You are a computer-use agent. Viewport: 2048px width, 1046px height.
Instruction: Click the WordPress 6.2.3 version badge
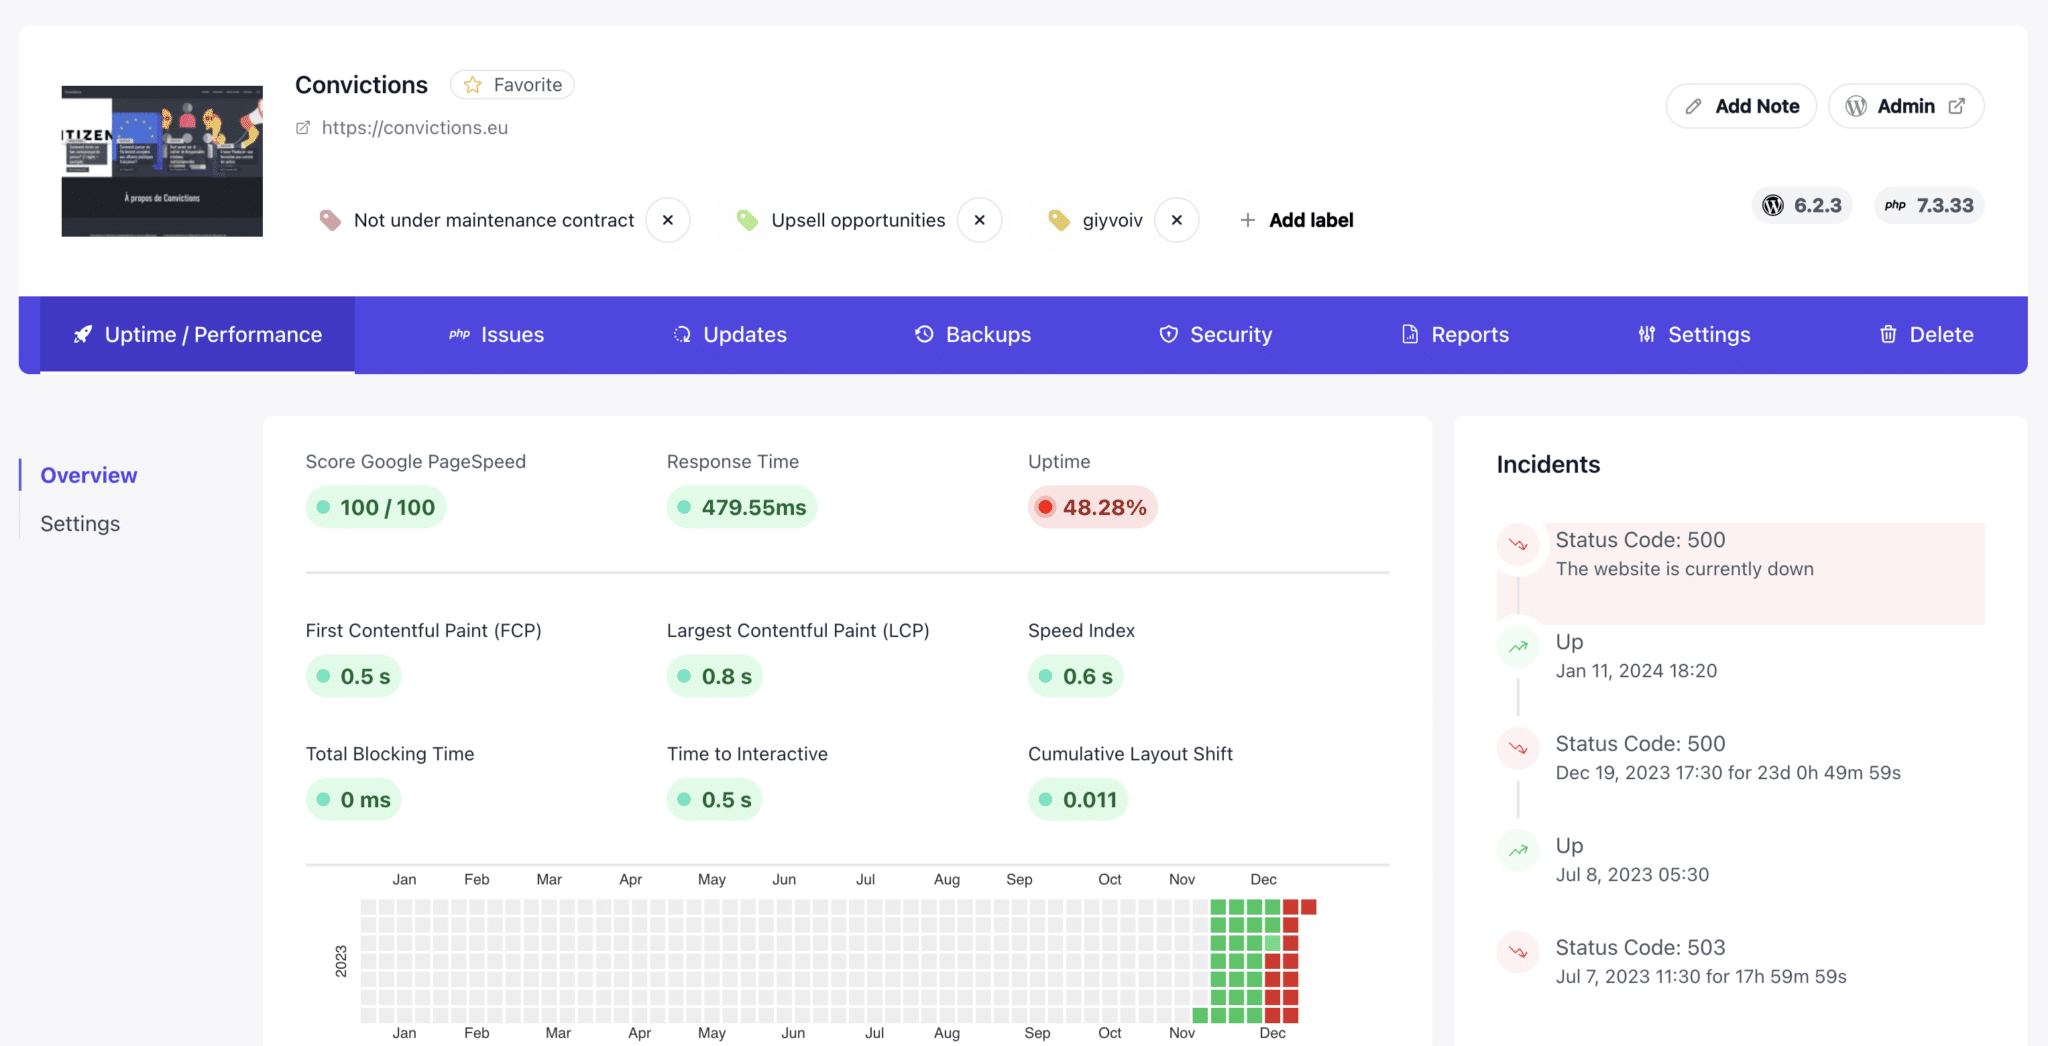pyautogui.click(x=1802, y=205)
